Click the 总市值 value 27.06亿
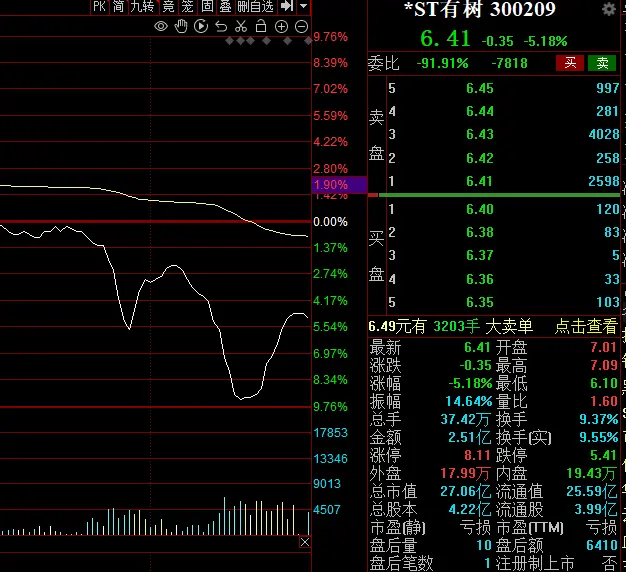 coord(466,491)
